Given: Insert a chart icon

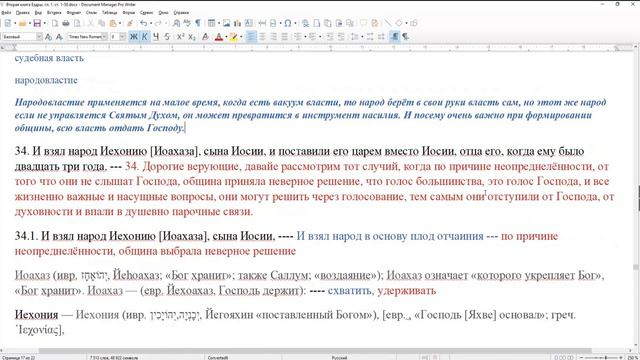Looking at the screenshot, I should [237, 23].
